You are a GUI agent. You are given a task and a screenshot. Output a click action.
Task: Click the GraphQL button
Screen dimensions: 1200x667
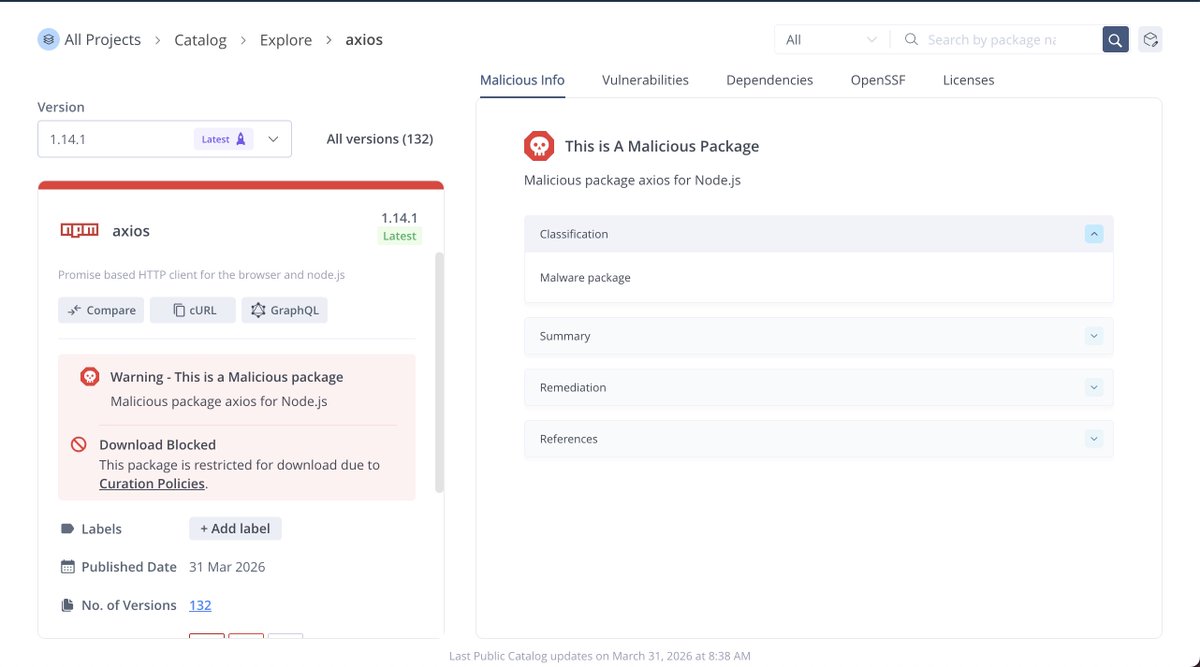point(284,310)
